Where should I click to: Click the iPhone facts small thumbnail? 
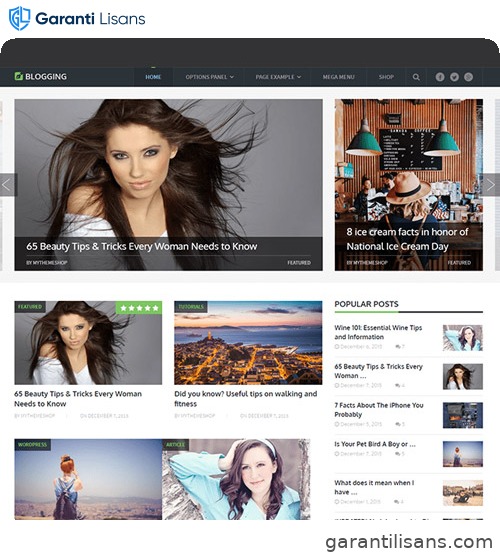[463, 415]
